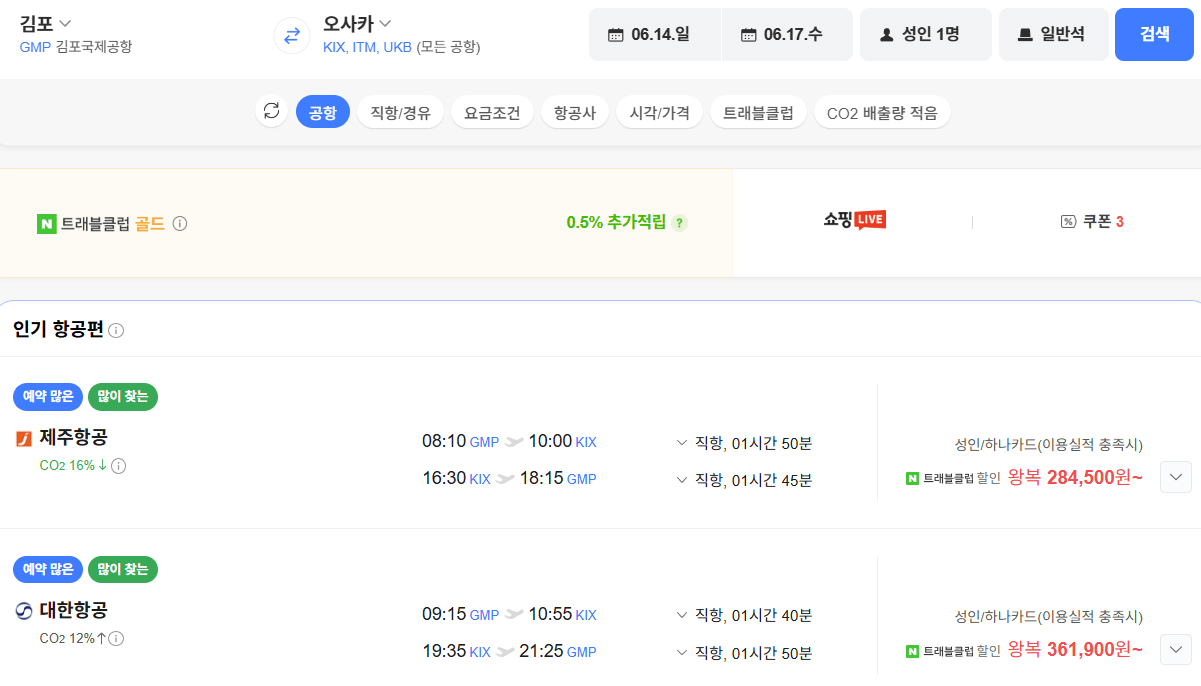Image resolution: width=1201 pixels, height=686 pixels.
Task: Click the swap departure and arrival airports icon
Action: pyautogui.click(x=290, y=34)
